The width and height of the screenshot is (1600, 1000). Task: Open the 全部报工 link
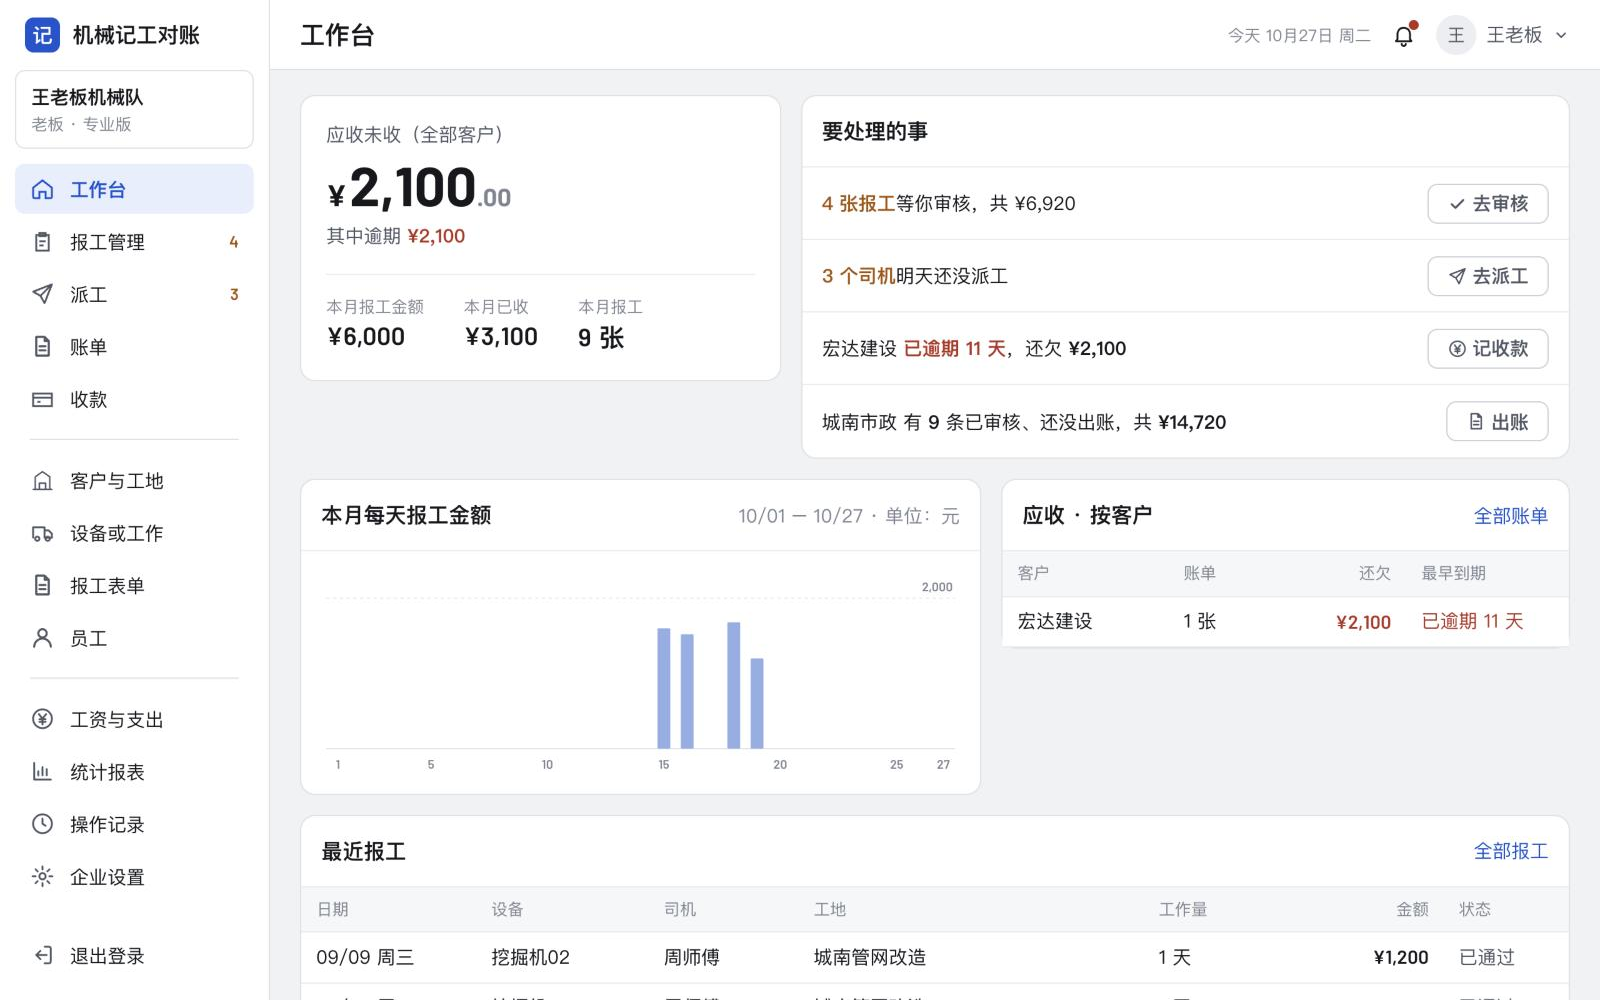click(x=1510, y=851)
